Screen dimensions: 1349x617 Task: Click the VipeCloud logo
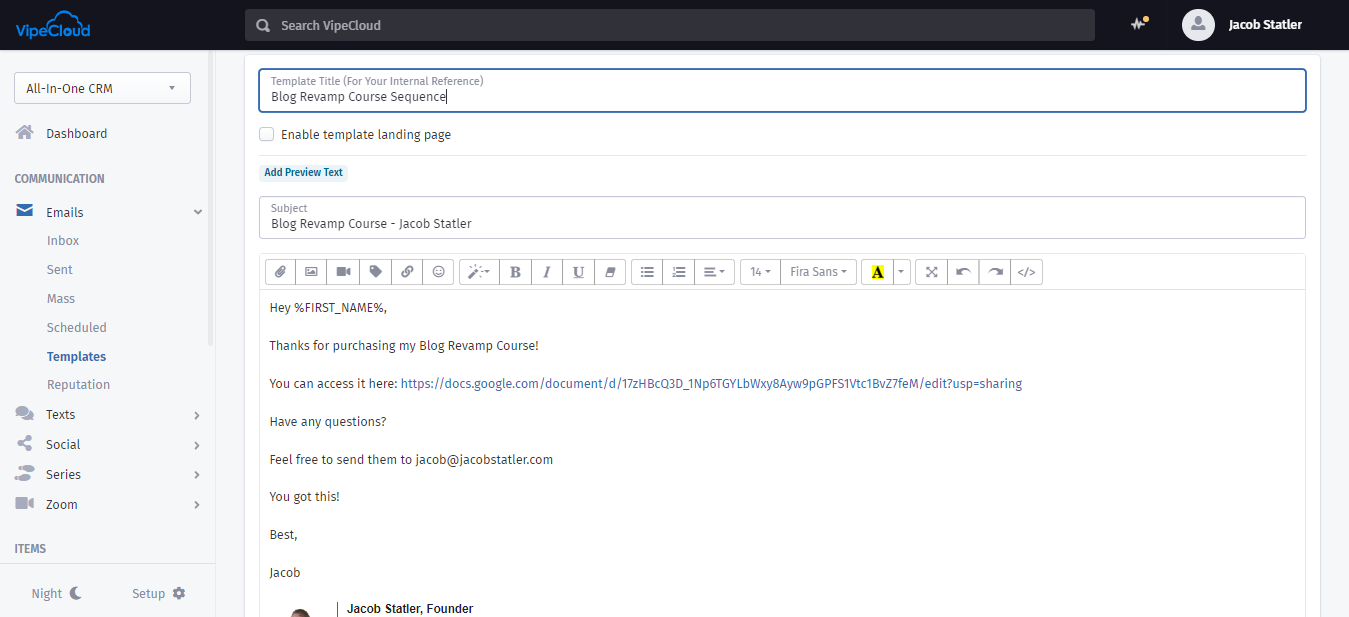click(52, 25)
